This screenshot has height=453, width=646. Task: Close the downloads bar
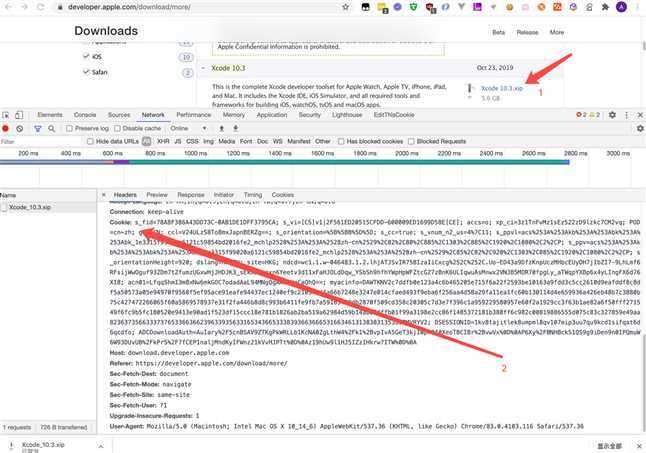pos(639,446)
